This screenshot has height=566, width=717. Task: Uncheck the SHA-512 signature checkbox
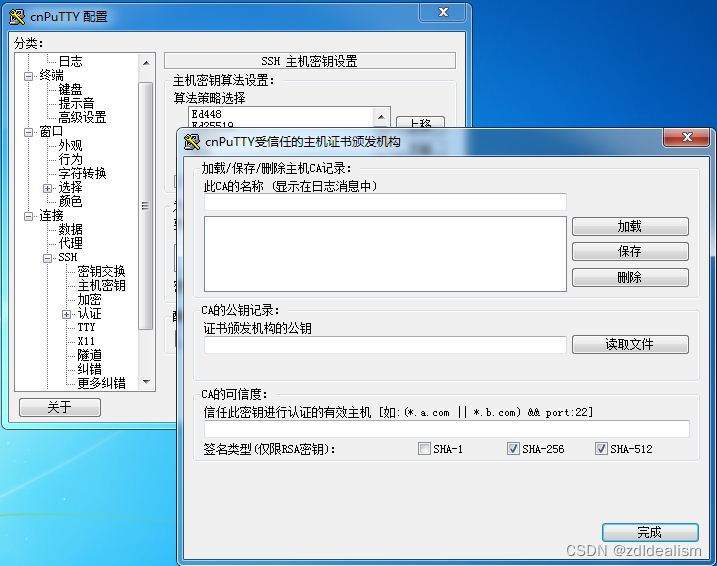click(x=601, y=449)
